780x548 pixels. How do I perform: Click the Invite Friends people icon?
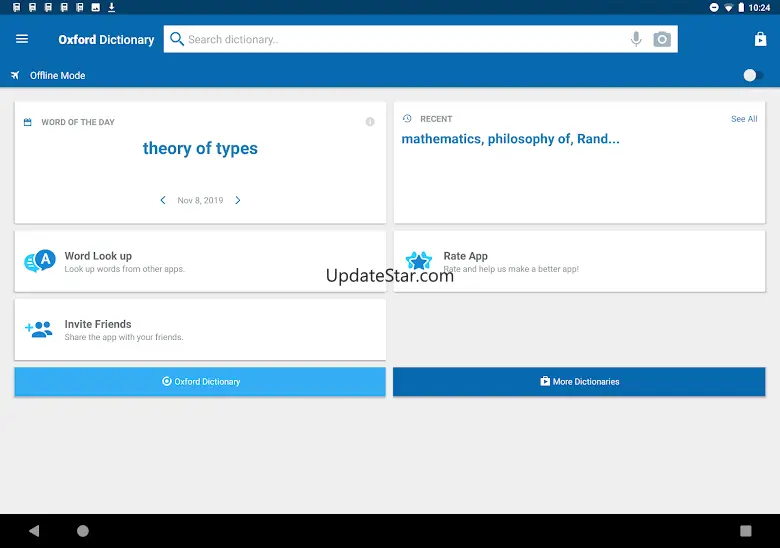39,329
